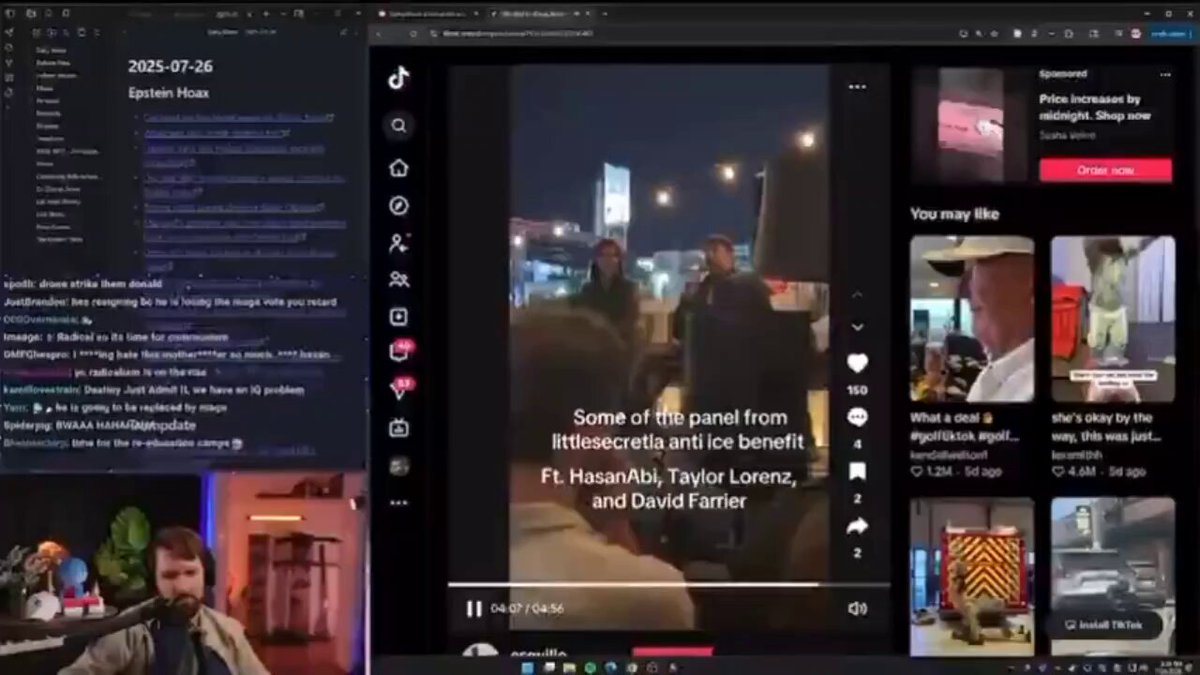This screenshot has height=675, width=1200.
Task: Click 'Price increases by midnight' ad text
Action: click(x=1095, y=107)
